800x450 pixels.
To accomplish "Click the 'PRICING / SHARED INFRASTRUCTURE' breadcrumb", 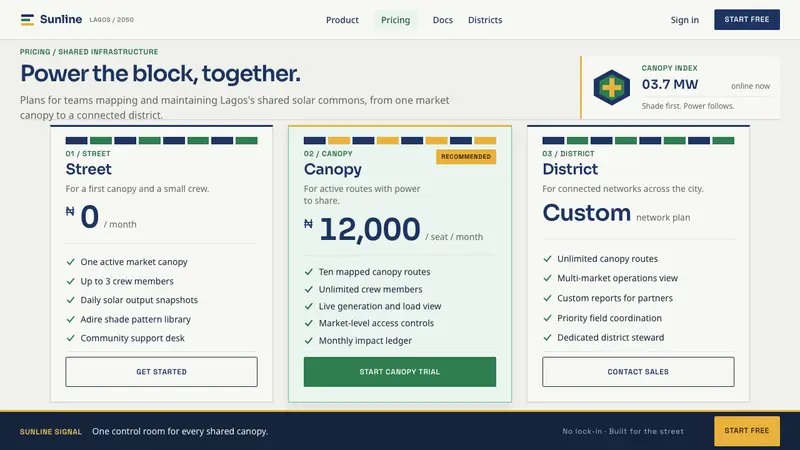I will [89, 52].
